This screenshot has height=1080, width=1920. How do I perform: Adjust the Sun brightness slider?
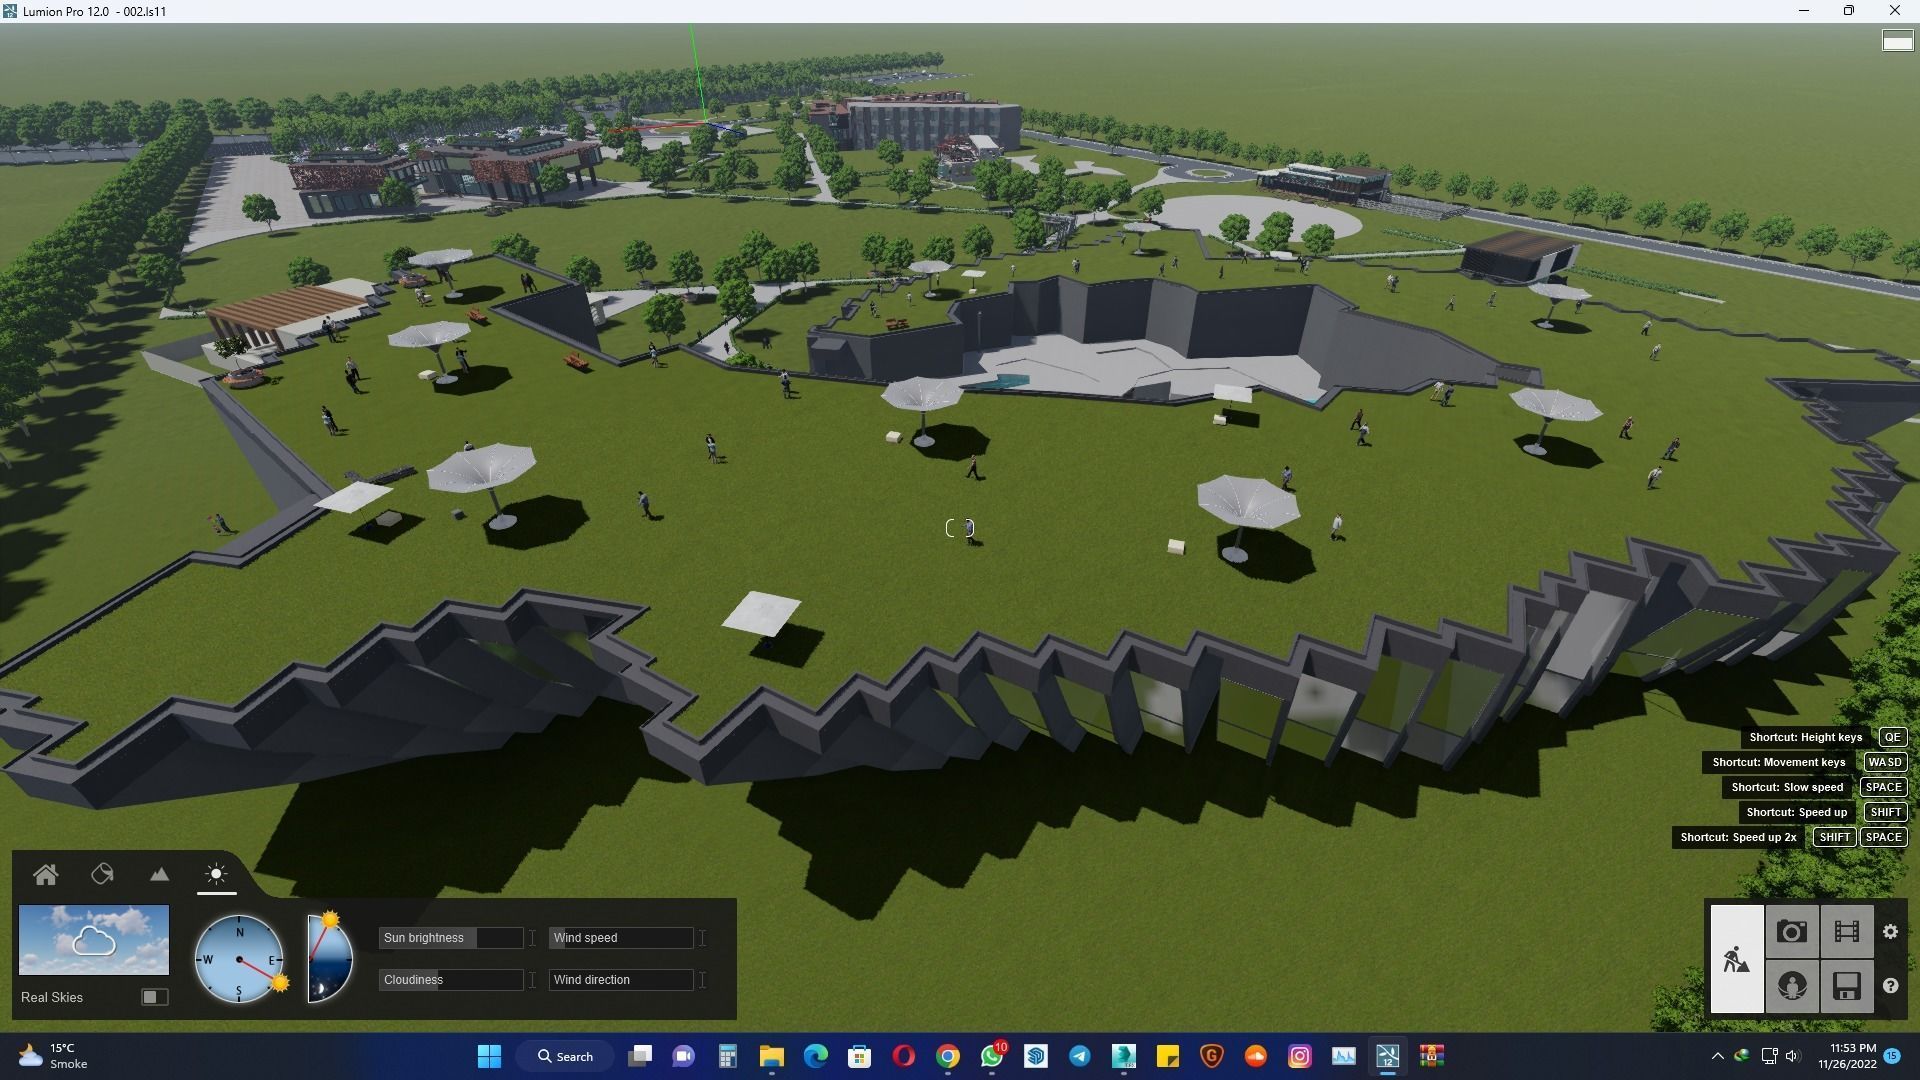(451, 938)
